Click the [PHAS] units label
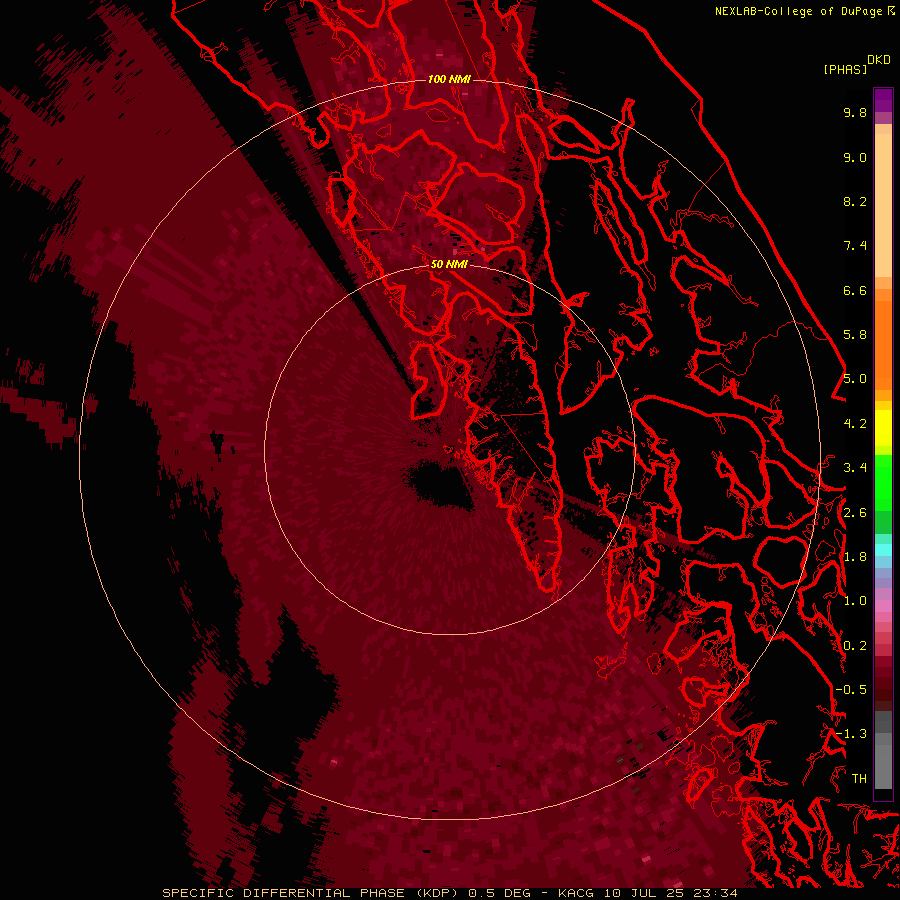The image size is (900, 900). (845, 69)
